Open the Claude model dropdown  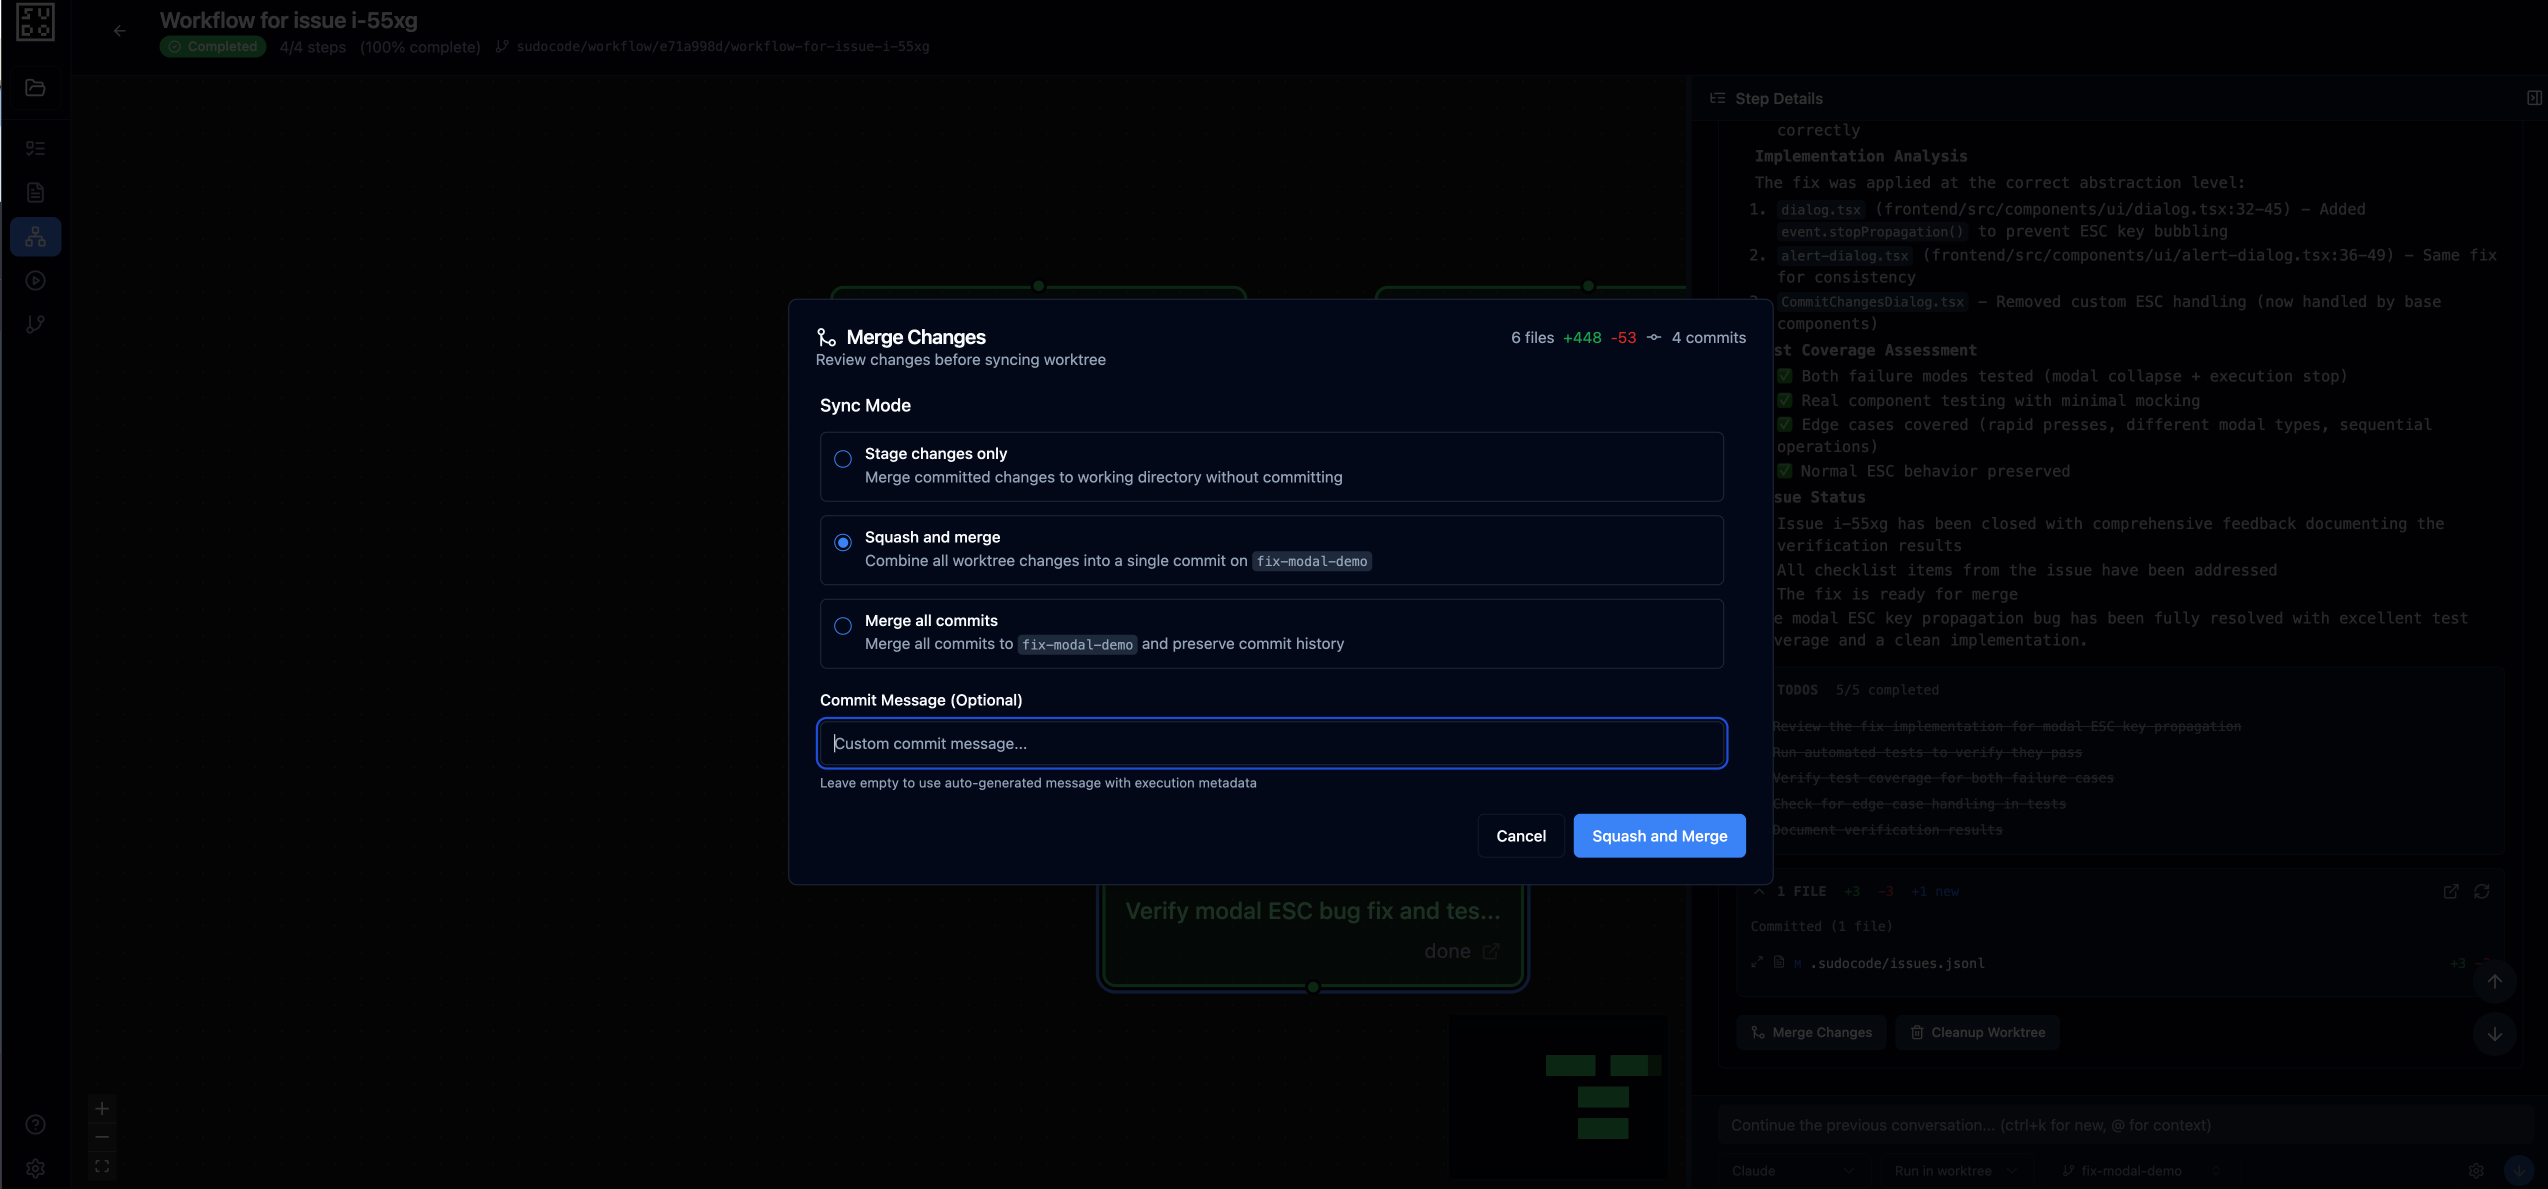pos(1790,1170)
